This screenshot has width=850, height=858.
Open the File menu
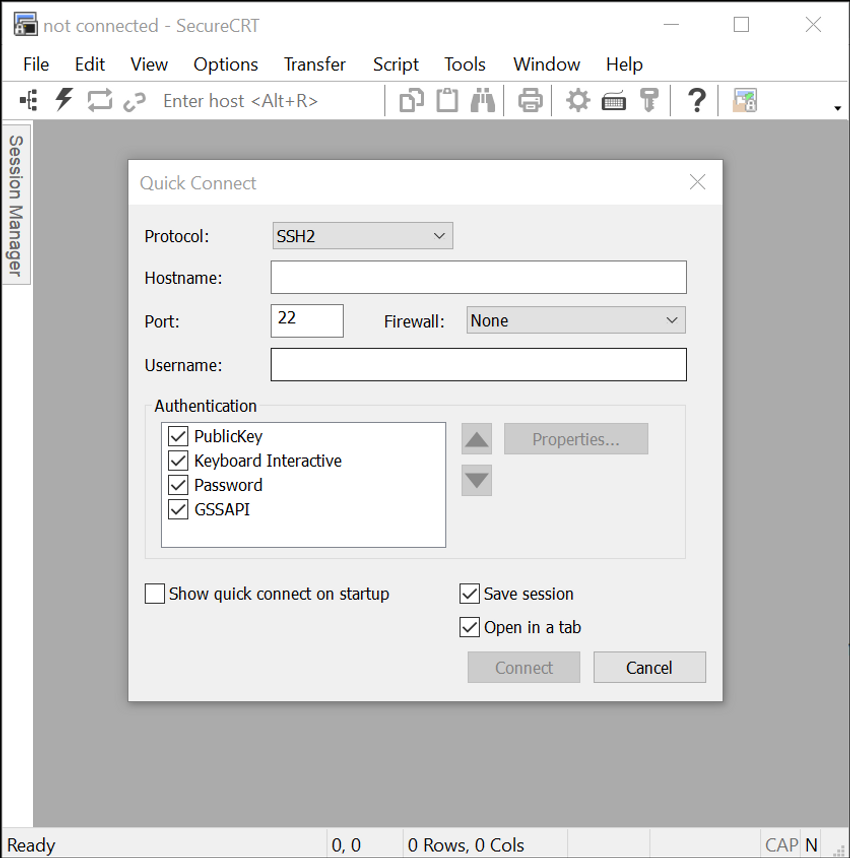coord(36,64)
